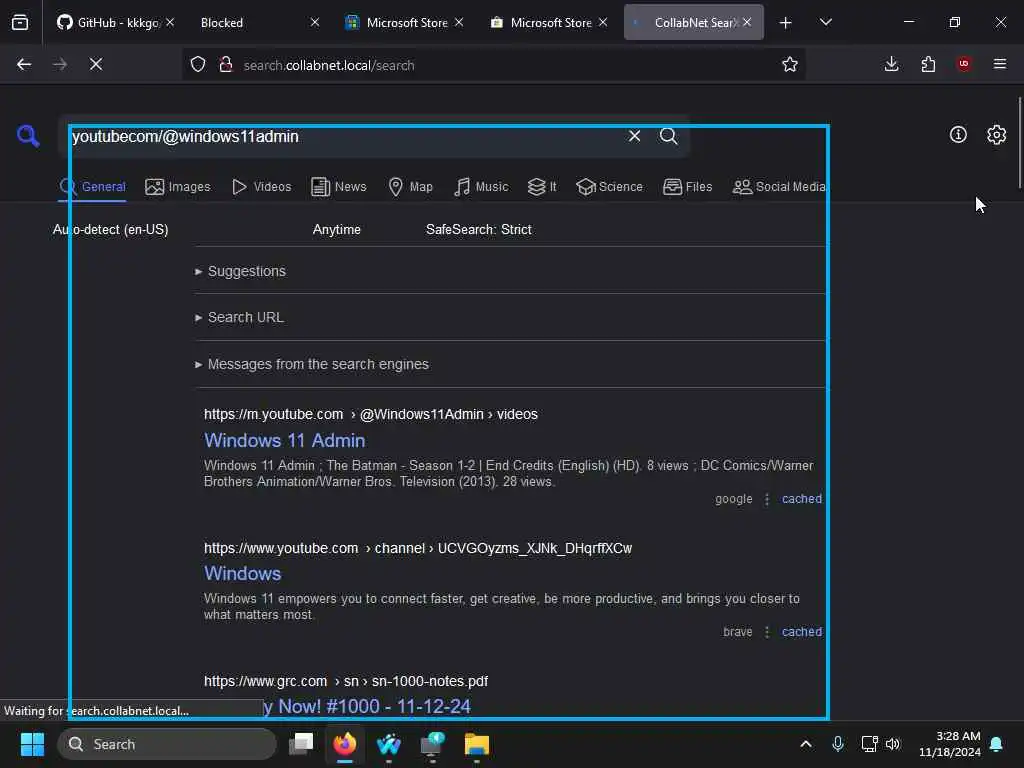Image resolution: width=1024 pixels, height=768 pixels.
Task: Close the Blocked tab
Action: (315, 22)
